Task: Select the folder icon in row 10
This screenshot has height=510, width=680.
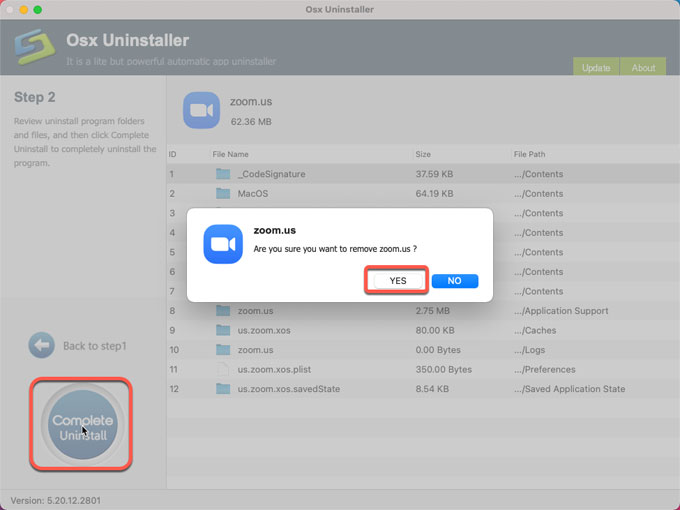Action: [x=223, y=350]
